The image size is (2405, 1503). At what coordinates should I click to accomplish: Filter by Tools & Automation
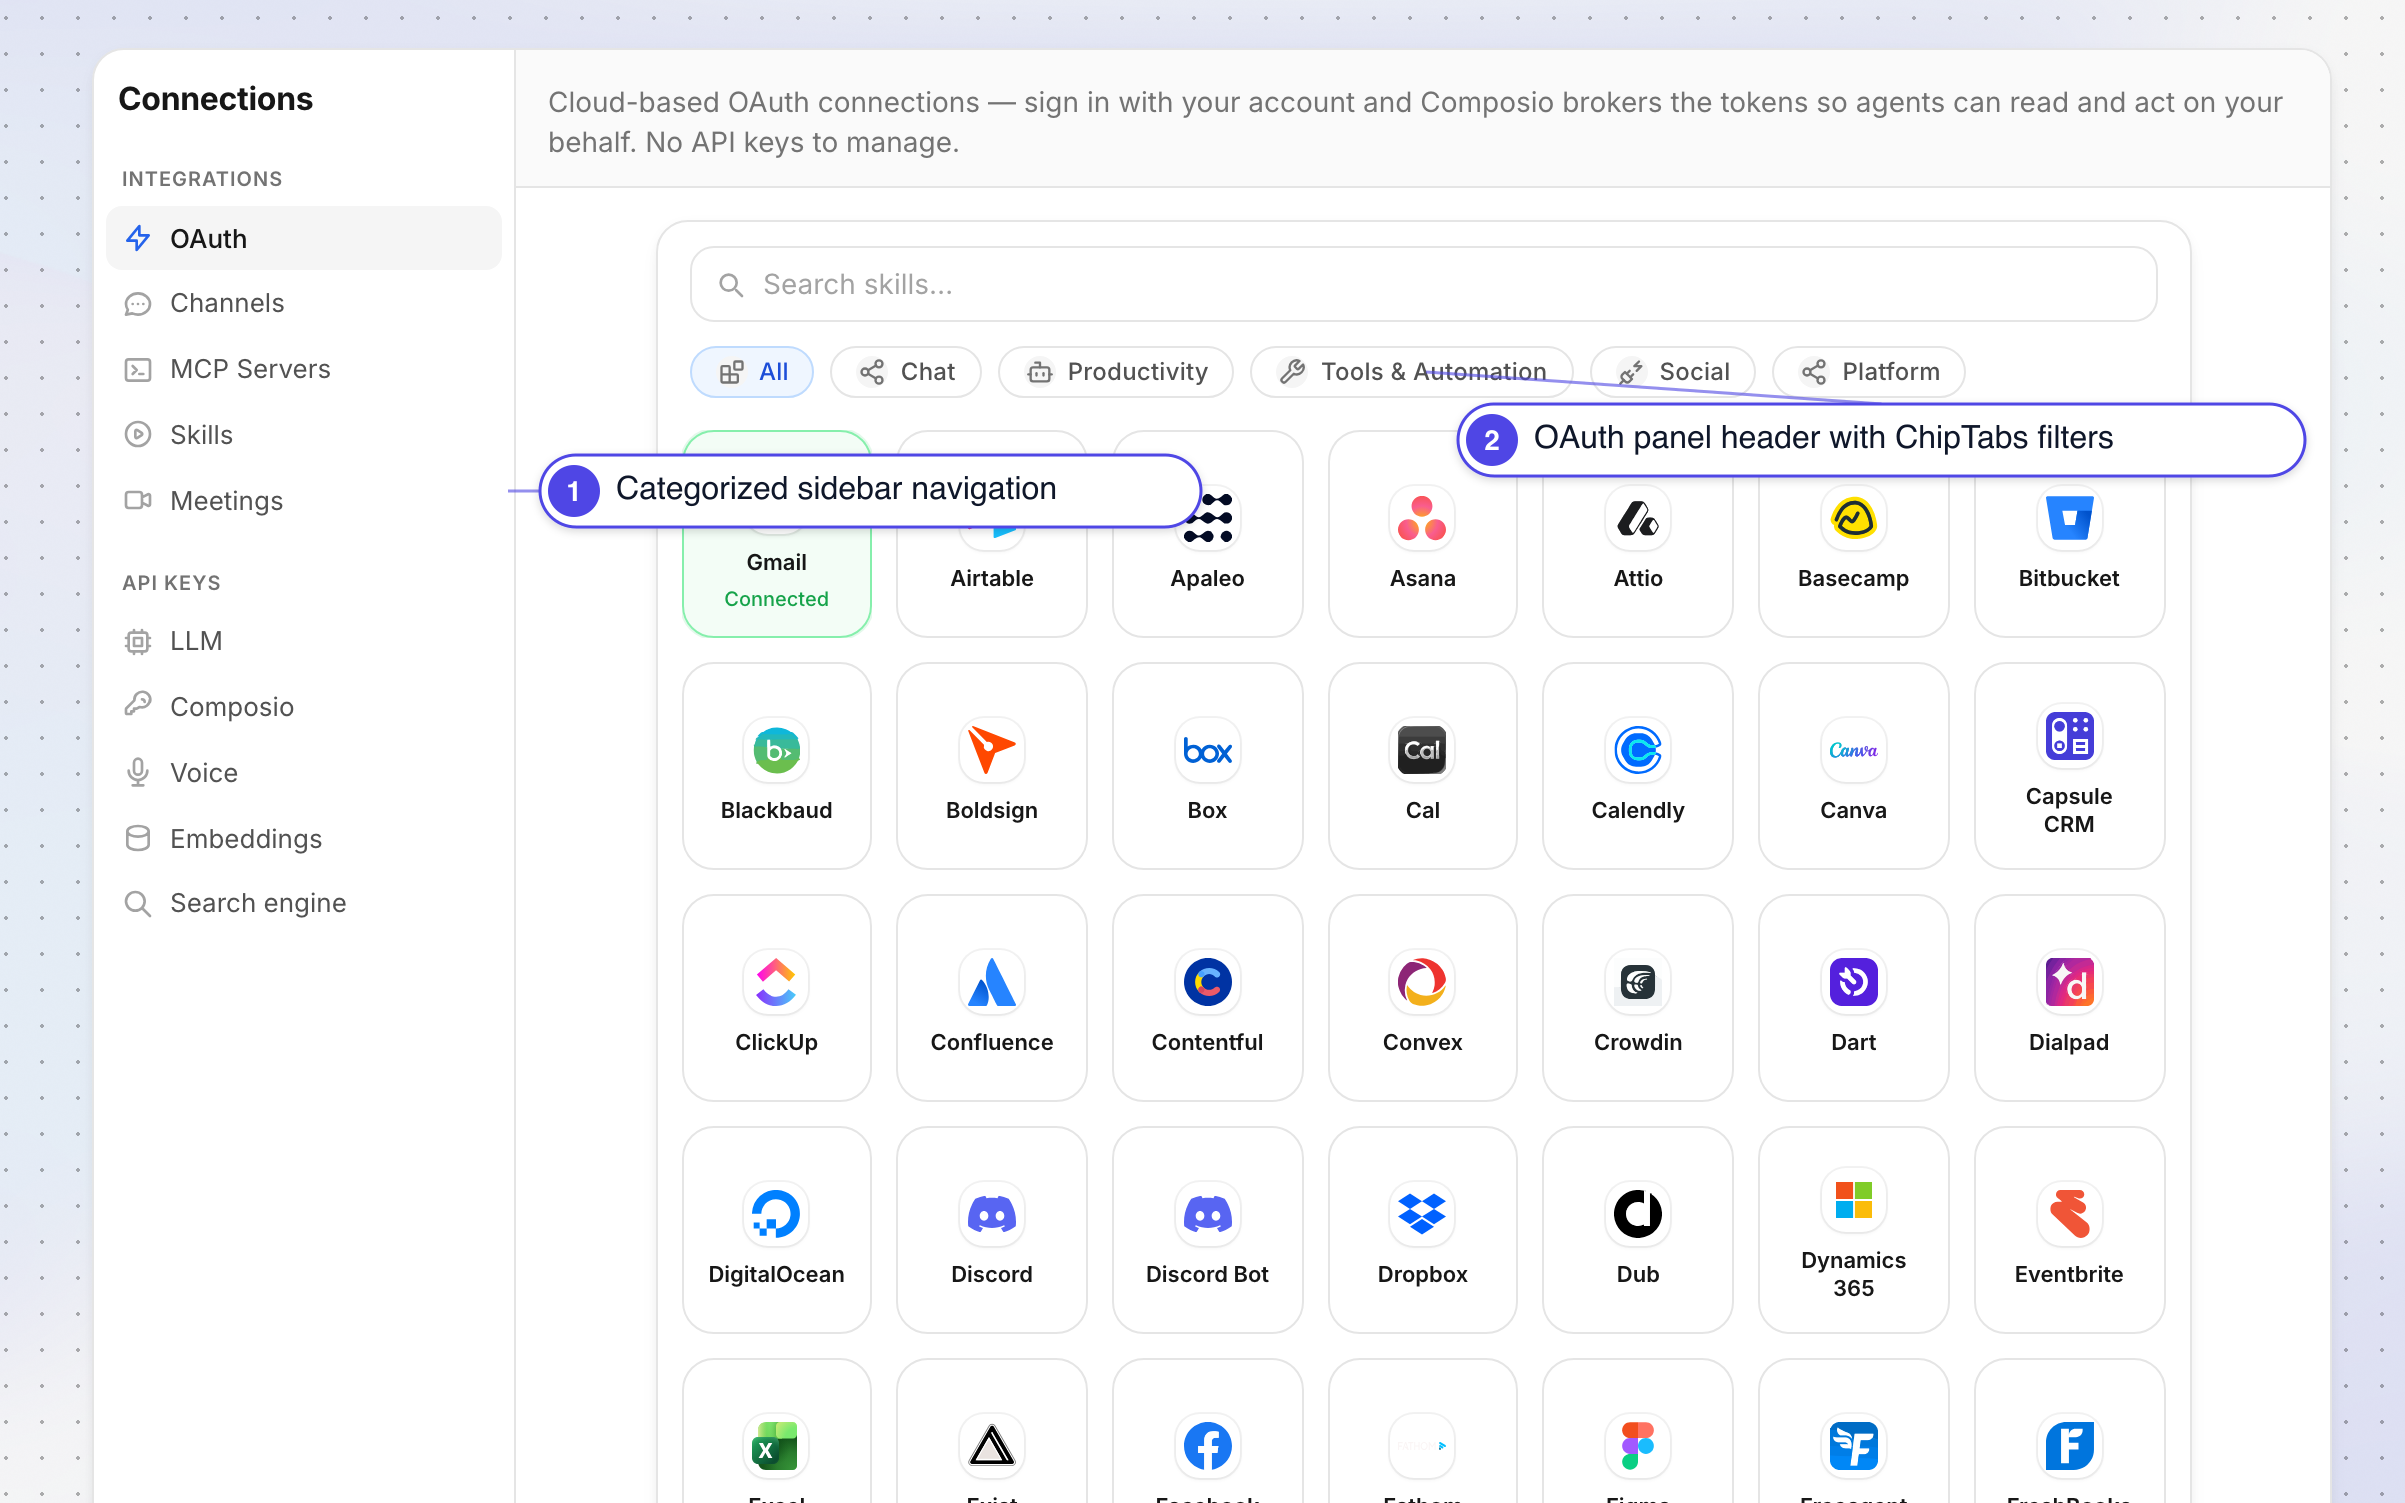(x=1412, y=372)
